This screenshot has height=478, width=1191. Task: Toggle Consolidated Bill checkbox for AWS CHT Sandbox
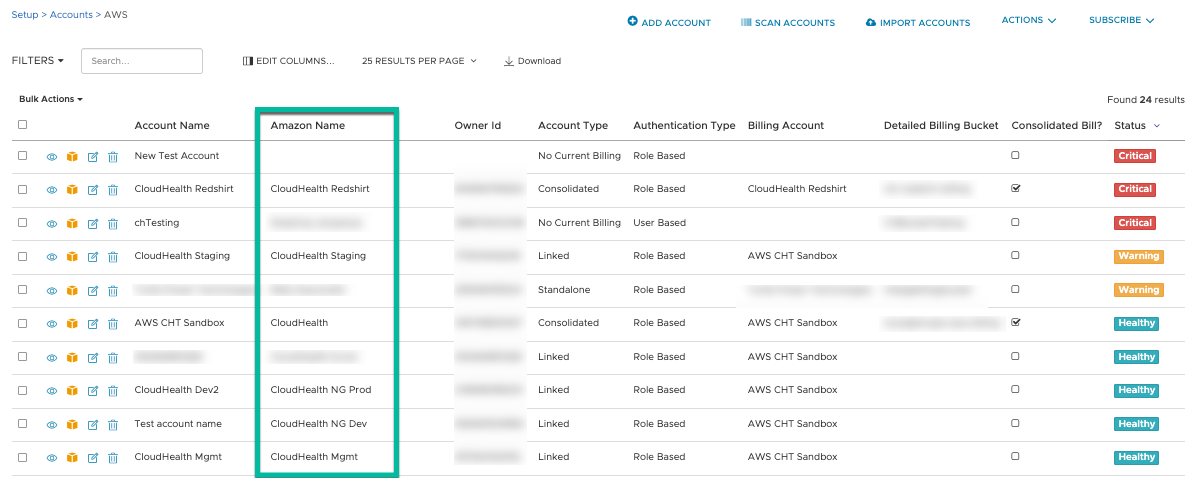(1016, 322)
